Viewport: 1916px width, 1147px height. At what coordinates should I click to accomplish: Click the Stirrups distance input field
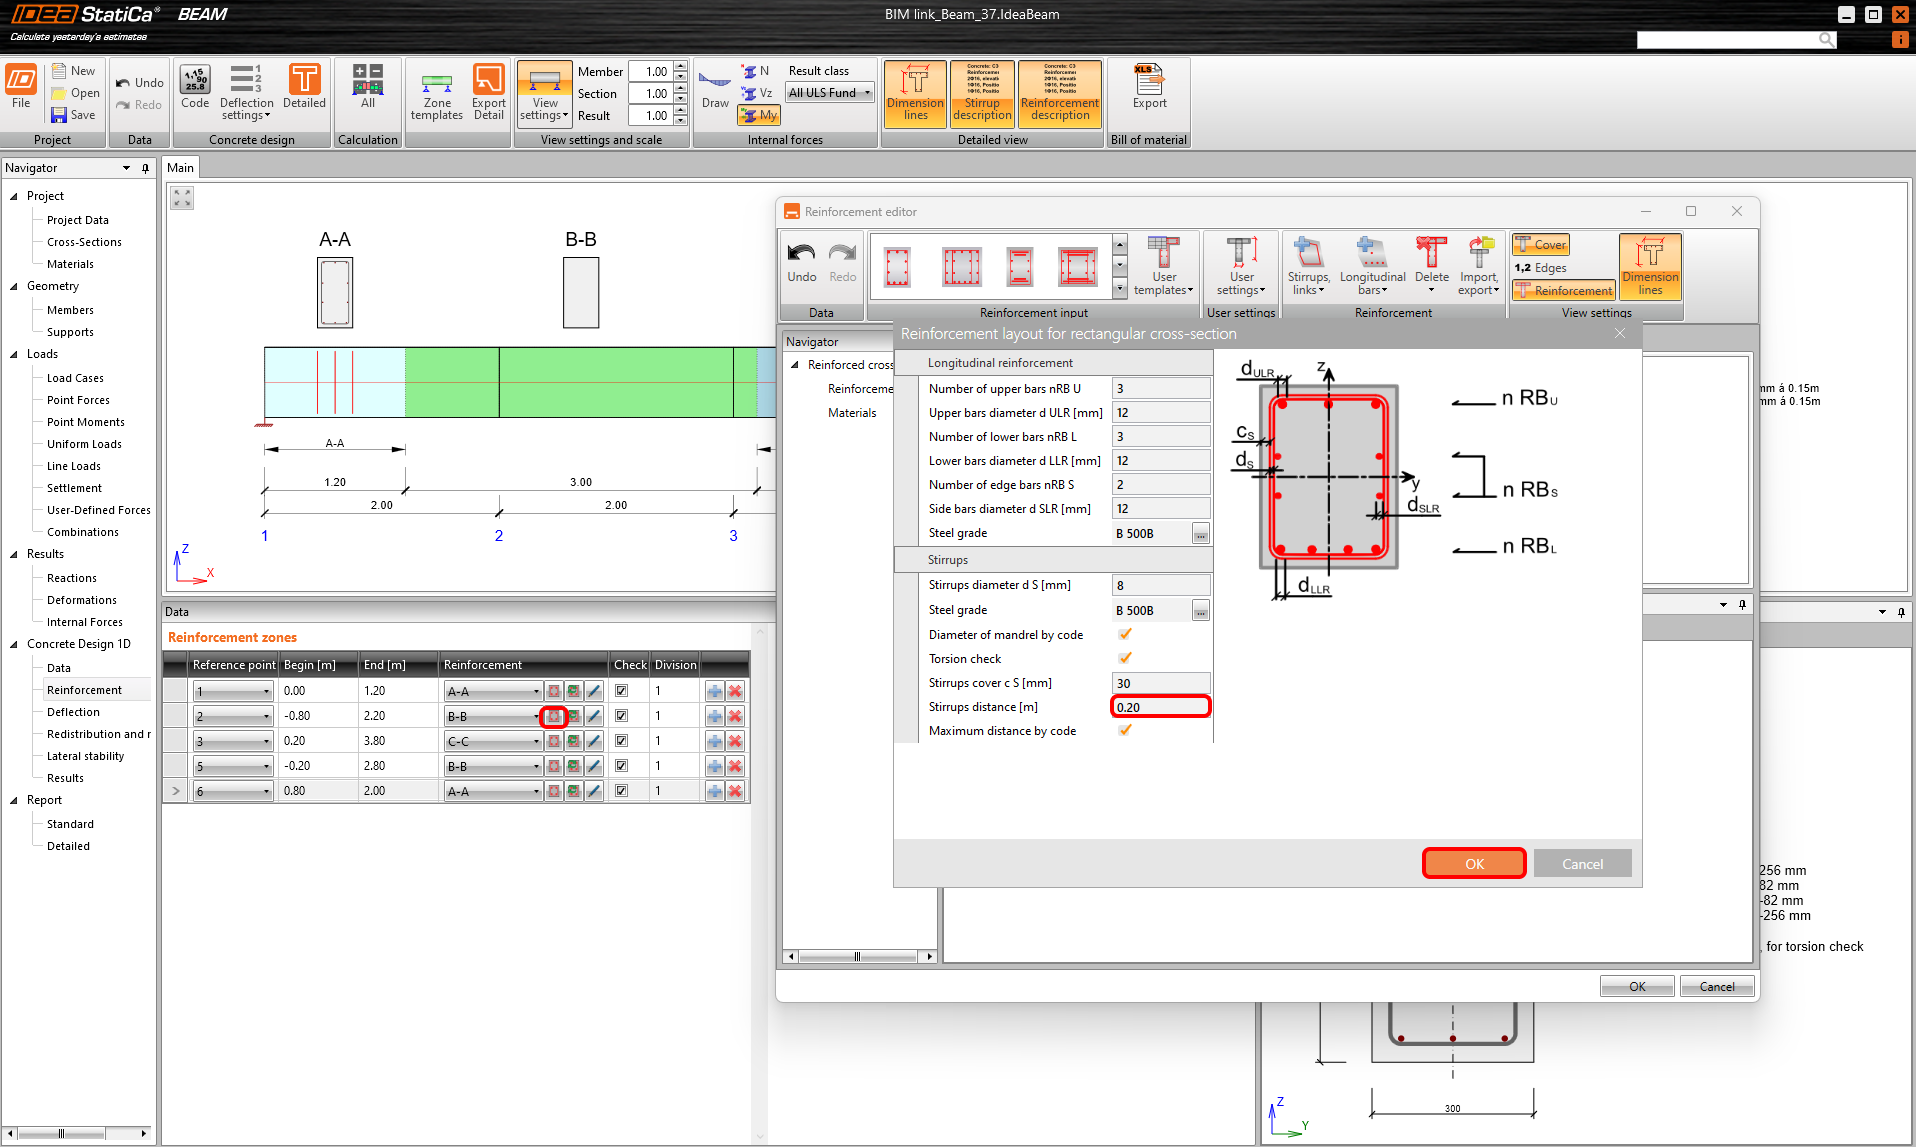pos(1160,707)
